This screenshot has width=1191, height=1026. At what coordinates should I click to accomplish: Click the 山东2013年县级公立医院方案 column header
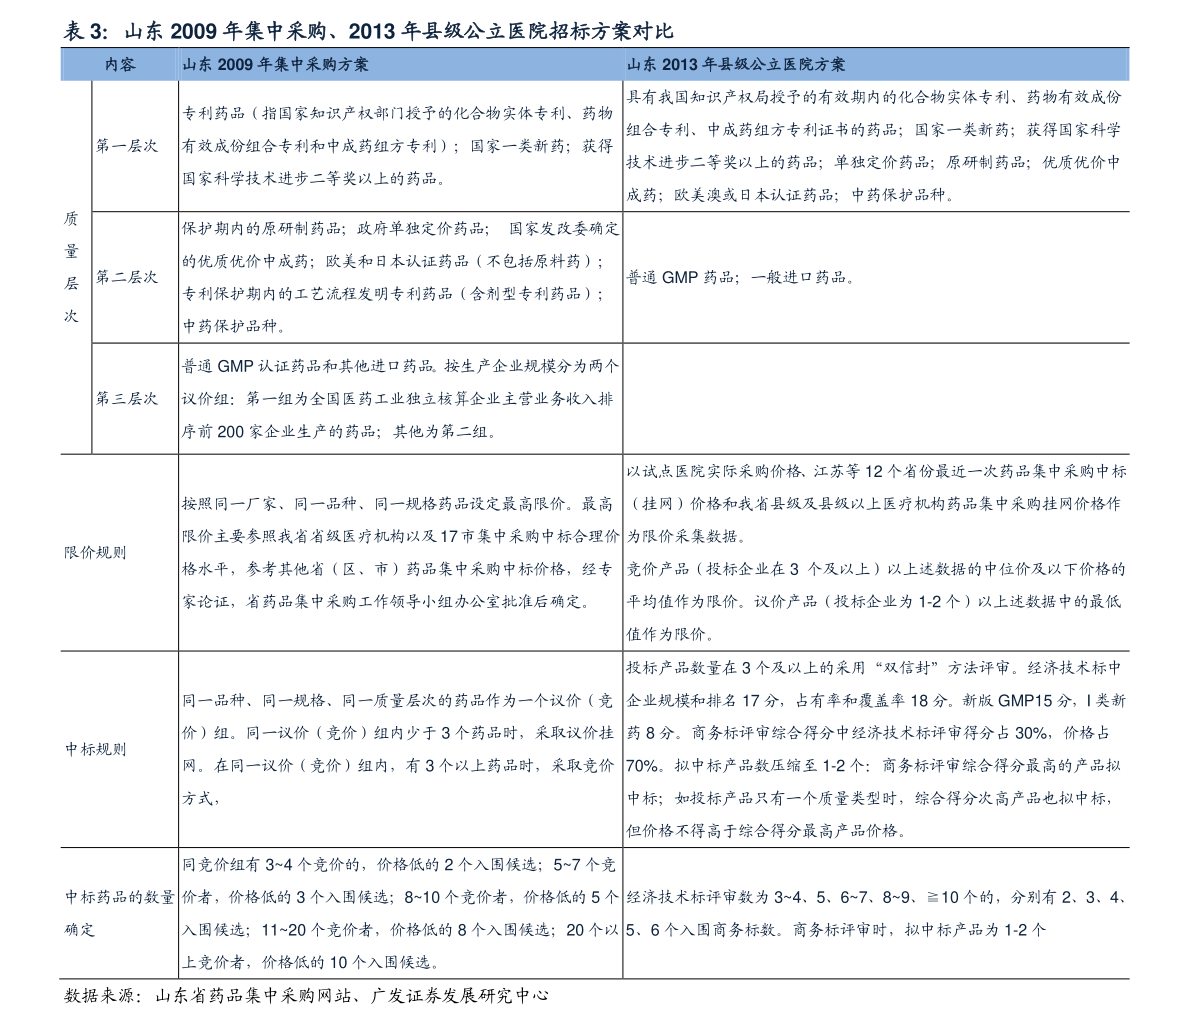pos(735,65)
